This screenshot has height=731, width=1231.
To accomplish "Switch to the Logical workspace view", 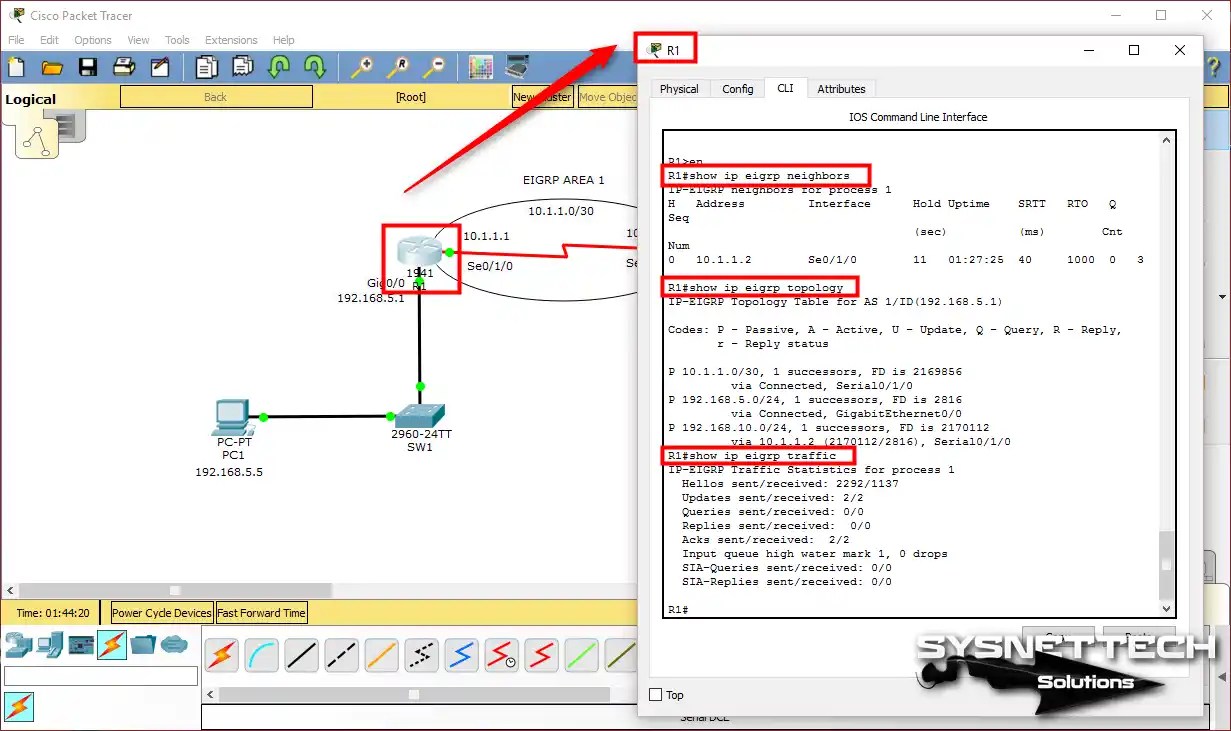I will click(x=30, y=99).
